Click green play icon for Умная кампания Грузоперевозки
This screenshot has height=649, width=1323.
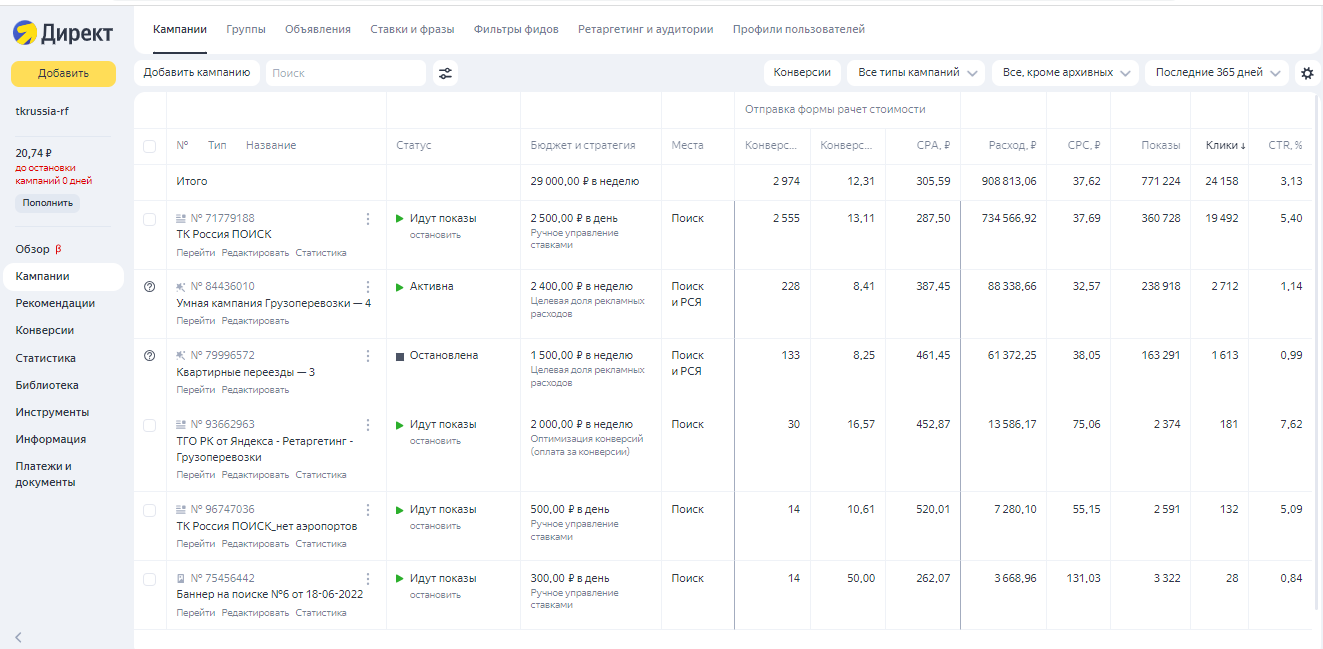400,286
